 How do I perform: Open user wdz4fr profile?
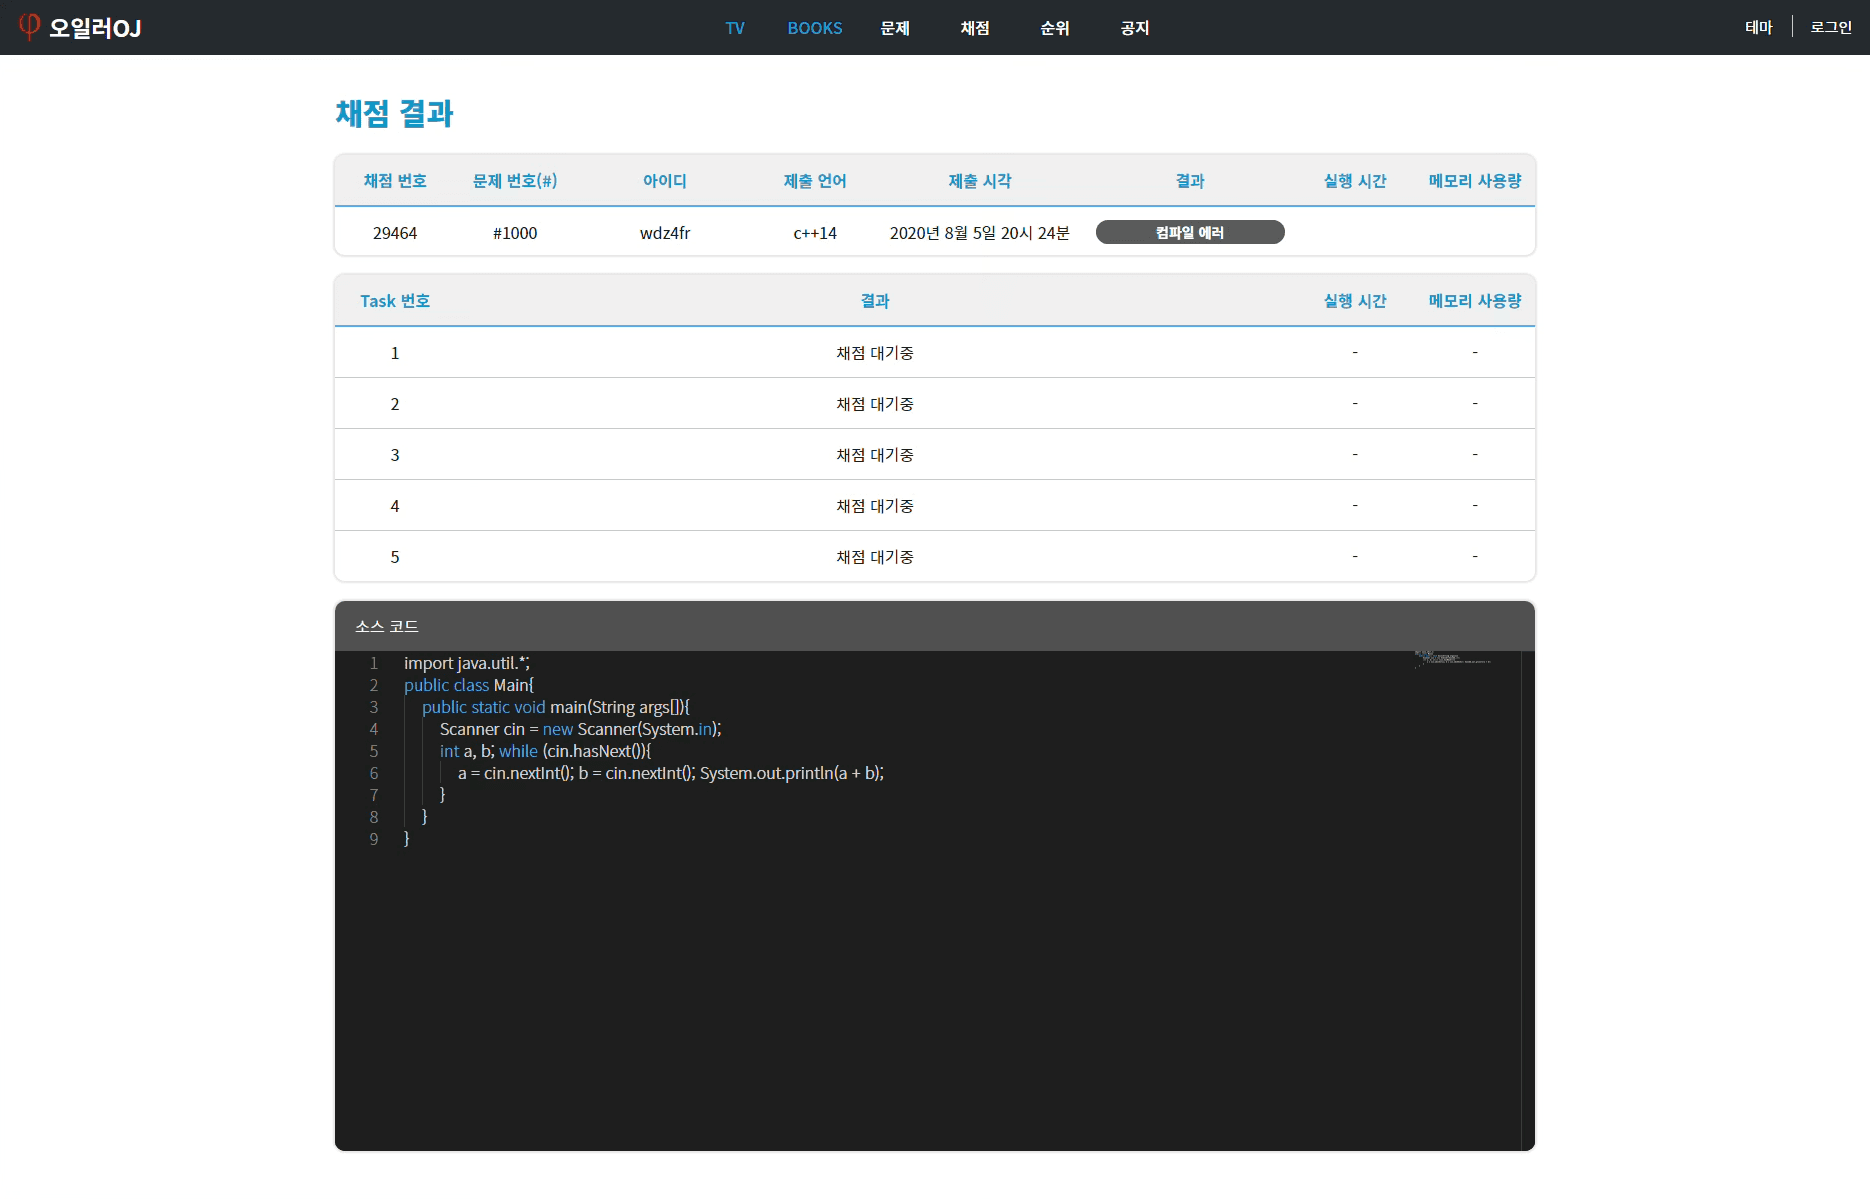coord(665,233)
